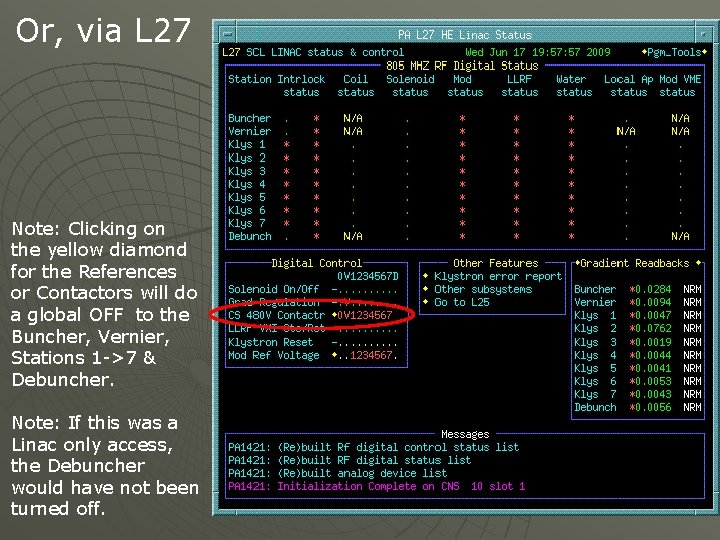Viewport: 720px width, 540px height.
Task: Select the CS 480V Contactr label
Action: (276, 315)
